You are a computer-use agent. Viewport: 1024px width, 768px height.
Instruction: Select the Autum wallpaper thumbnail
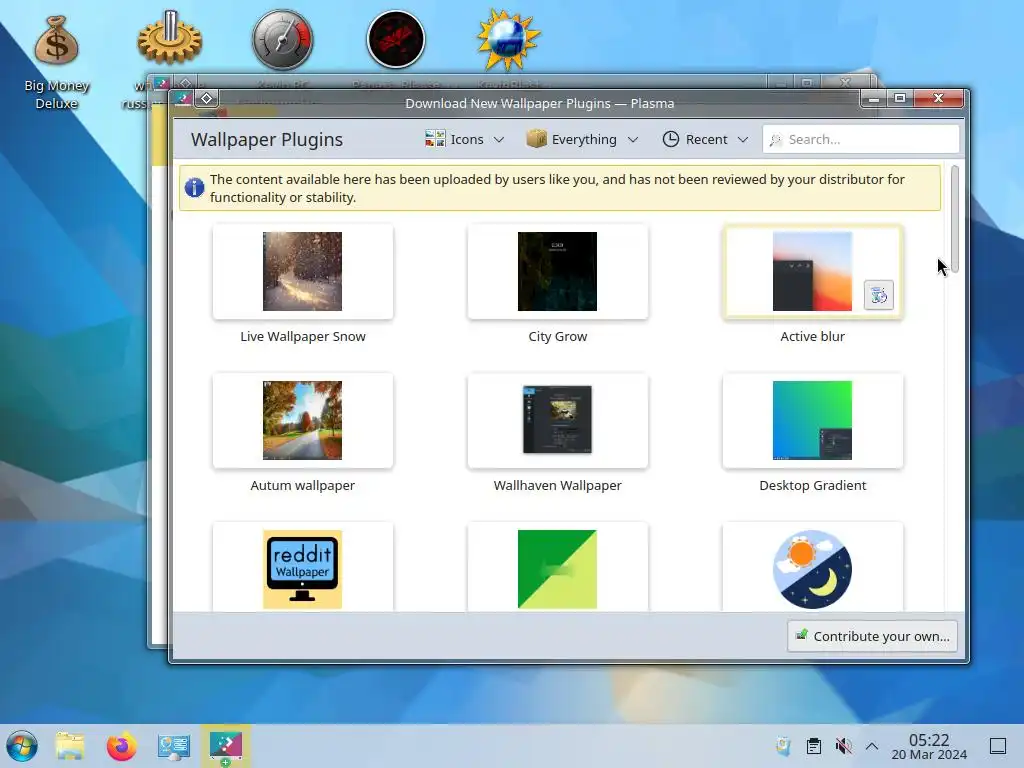pyautogui.click(x=302, y=420)
